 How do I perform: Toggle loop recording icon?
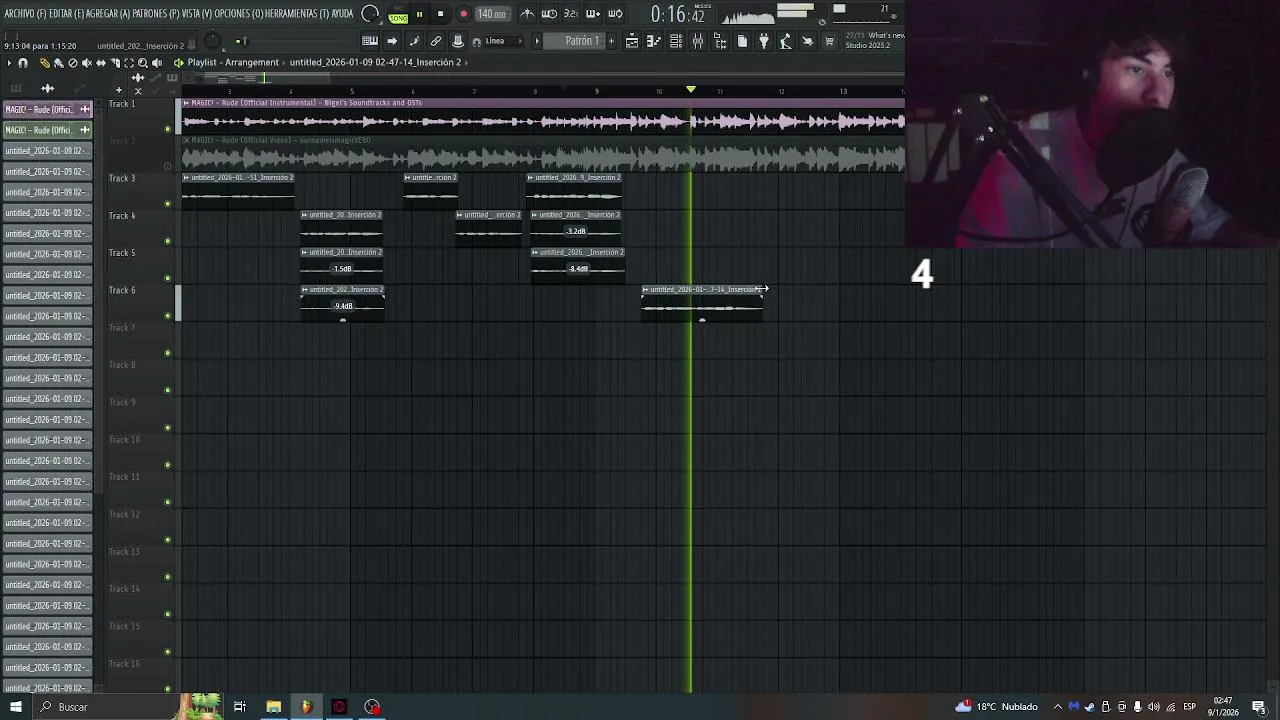pos(615,14)
